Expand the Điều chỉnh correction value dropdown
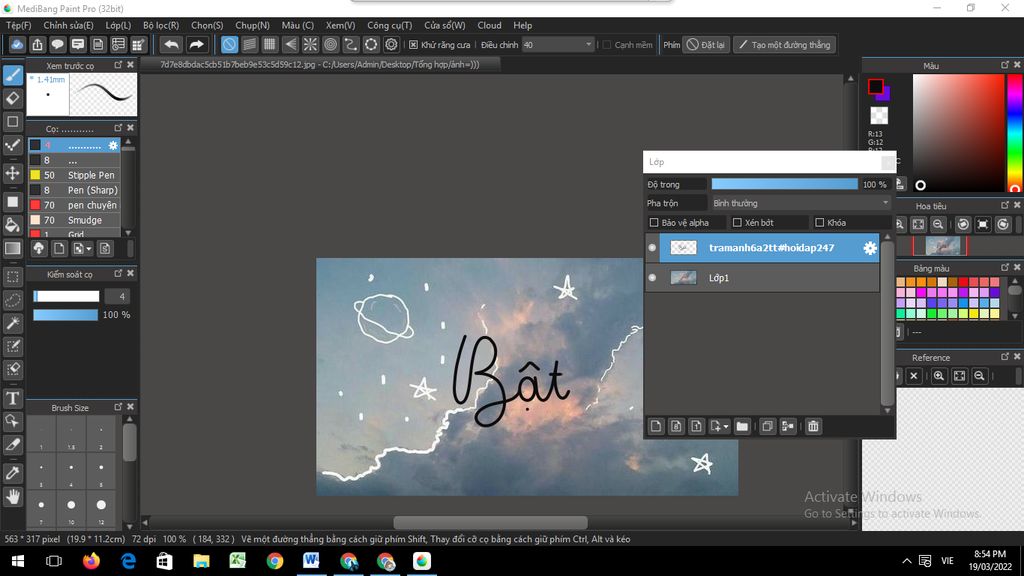This screenshot has height=576, width=1024. point(588,45)
